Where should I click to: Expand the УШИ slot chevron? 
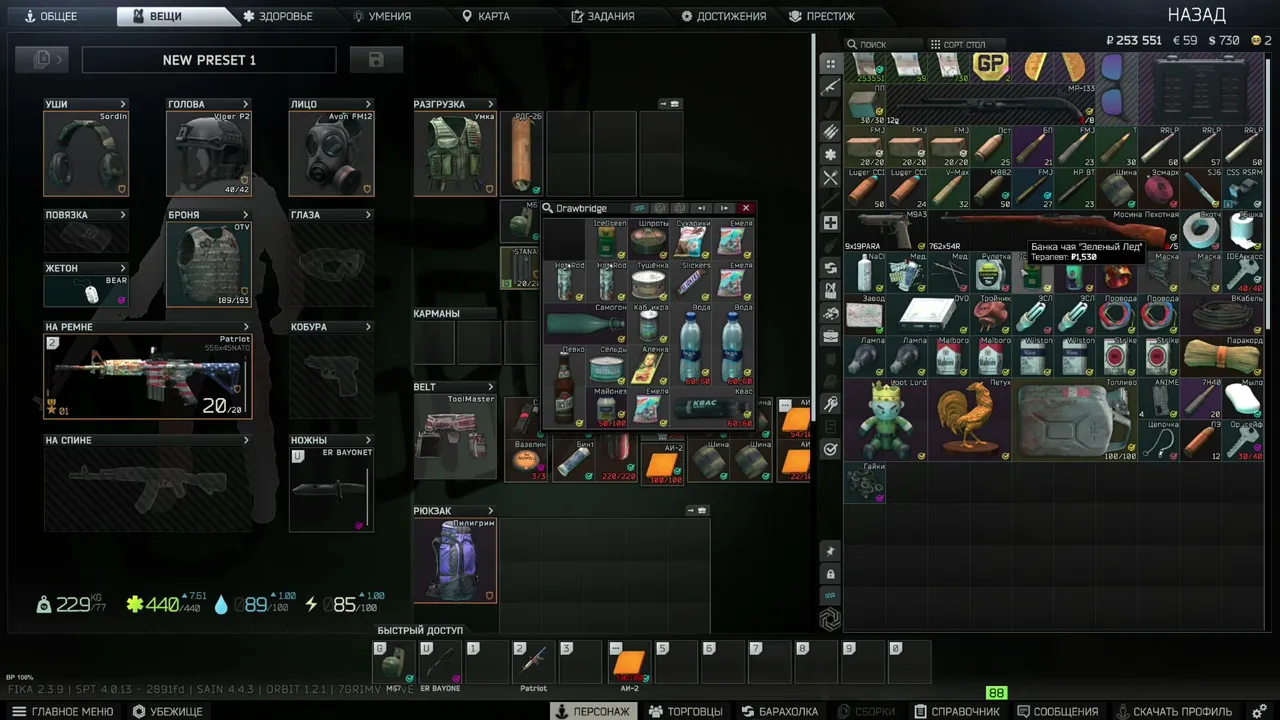pos(123,104)
